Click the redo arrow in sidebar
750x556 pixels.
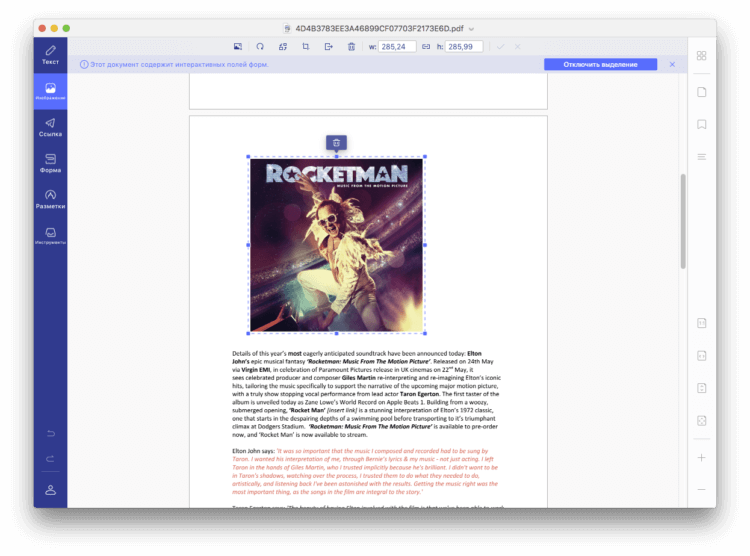tap(50, 459)
